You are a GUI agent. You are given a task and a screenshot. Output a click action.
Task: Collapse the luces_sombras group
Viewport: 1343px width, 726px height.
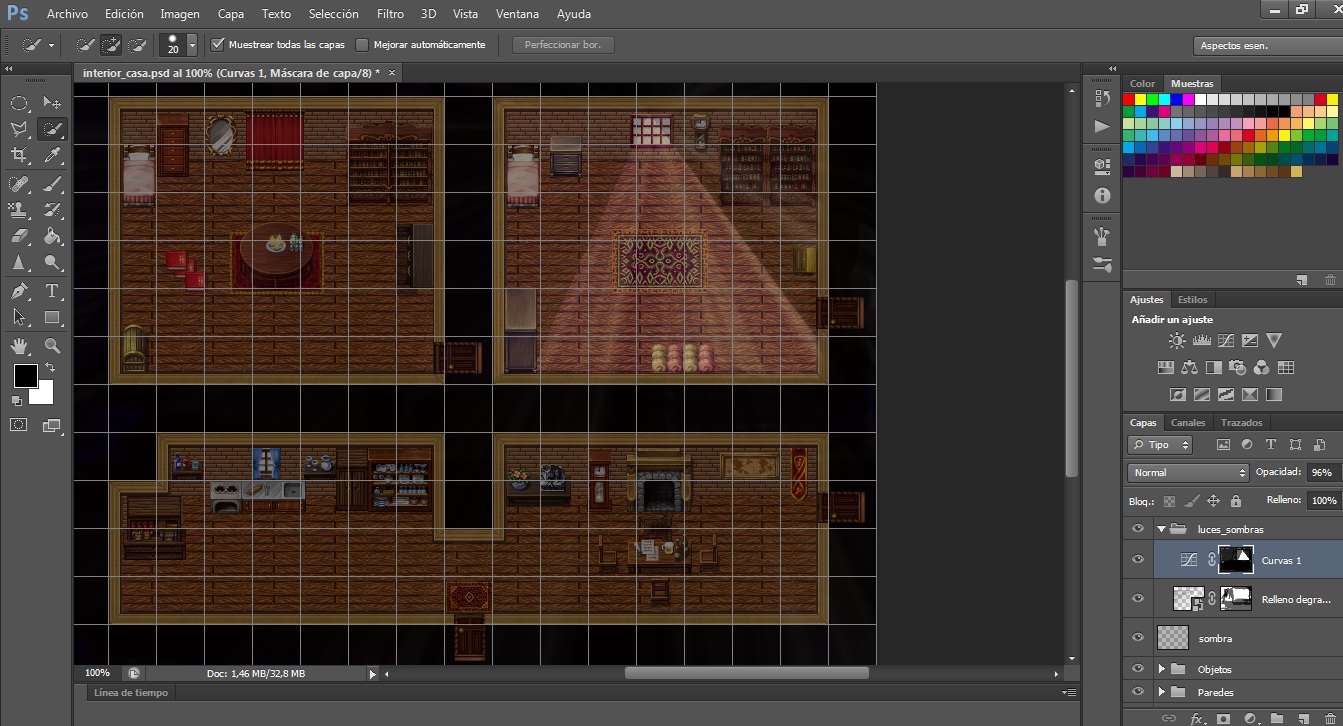pyautogui.click(x=1161, y=529)
